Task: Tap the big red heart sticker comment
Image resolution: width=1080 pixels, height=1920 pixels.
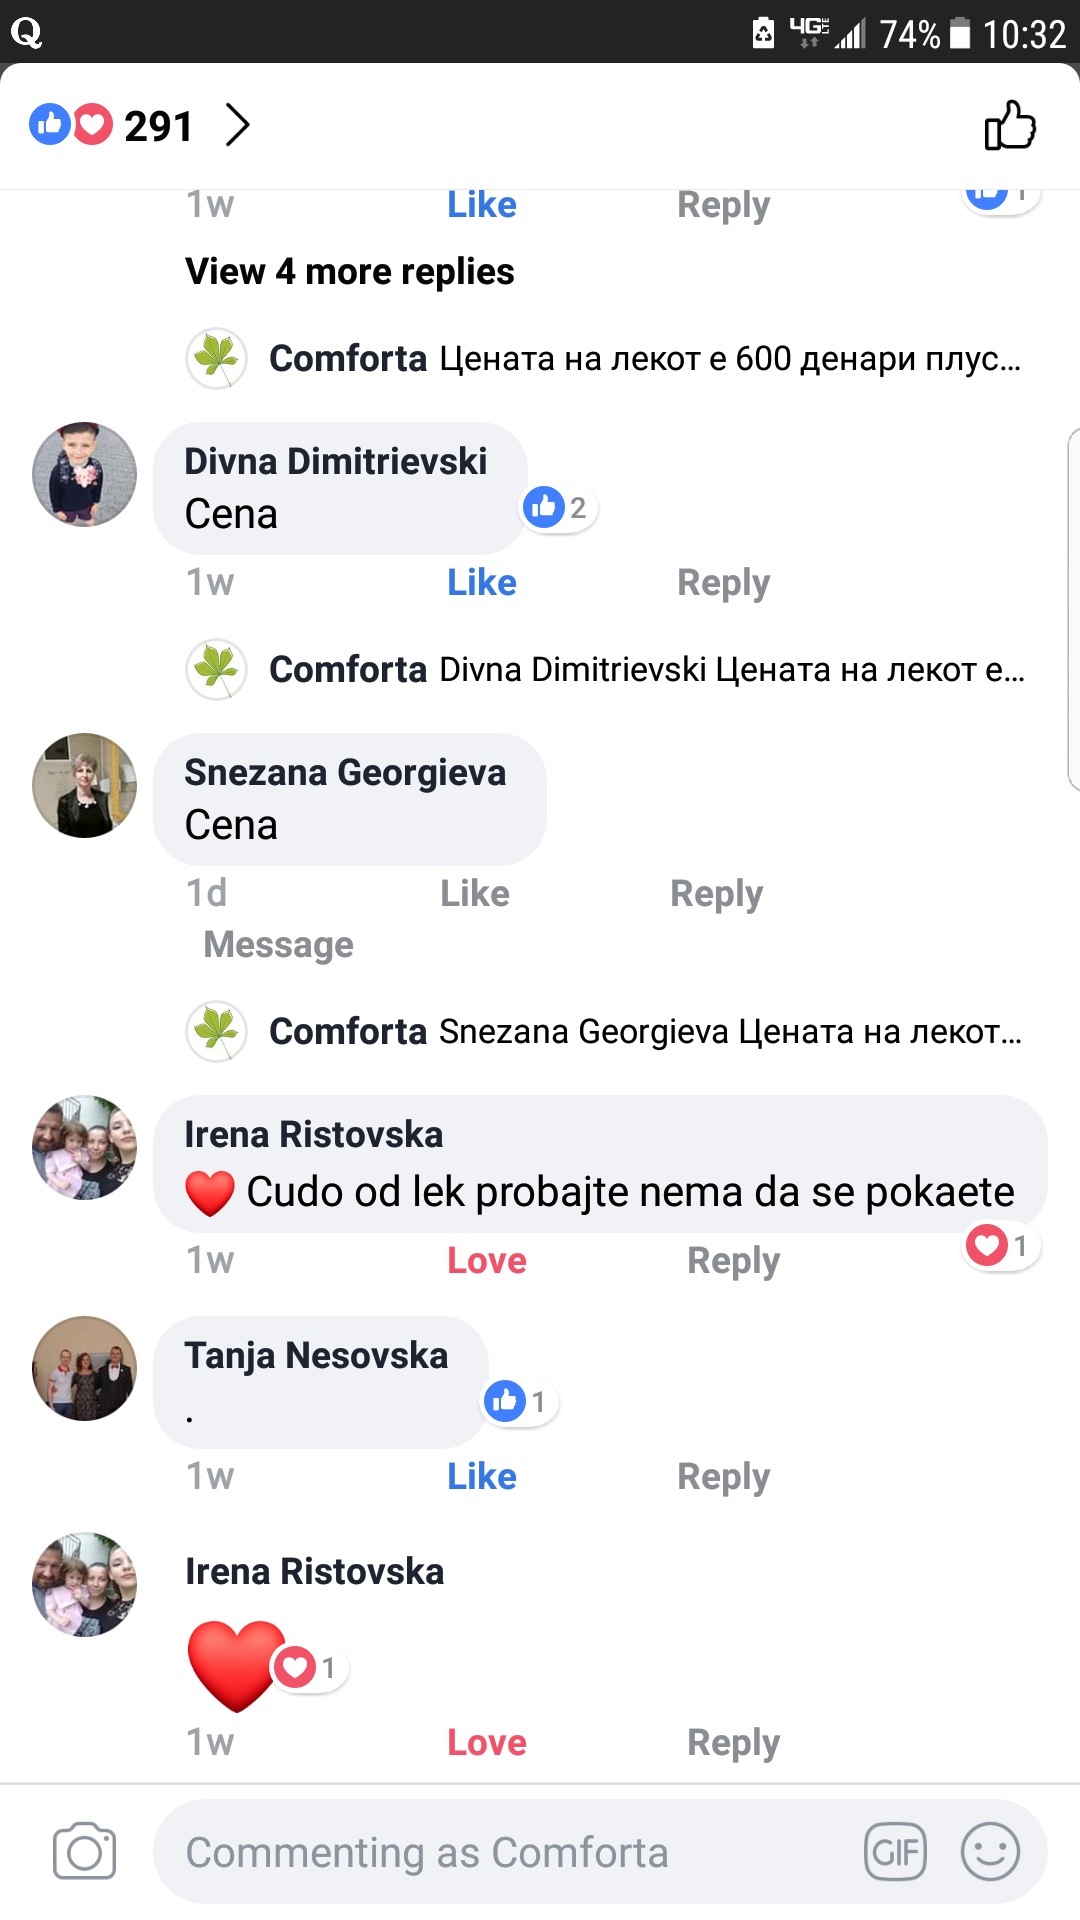Action: coord(236,1664)
